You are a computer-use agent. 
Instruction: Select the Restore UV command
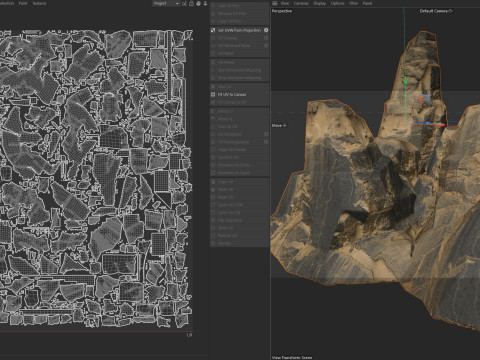click(x=239, y=235)
